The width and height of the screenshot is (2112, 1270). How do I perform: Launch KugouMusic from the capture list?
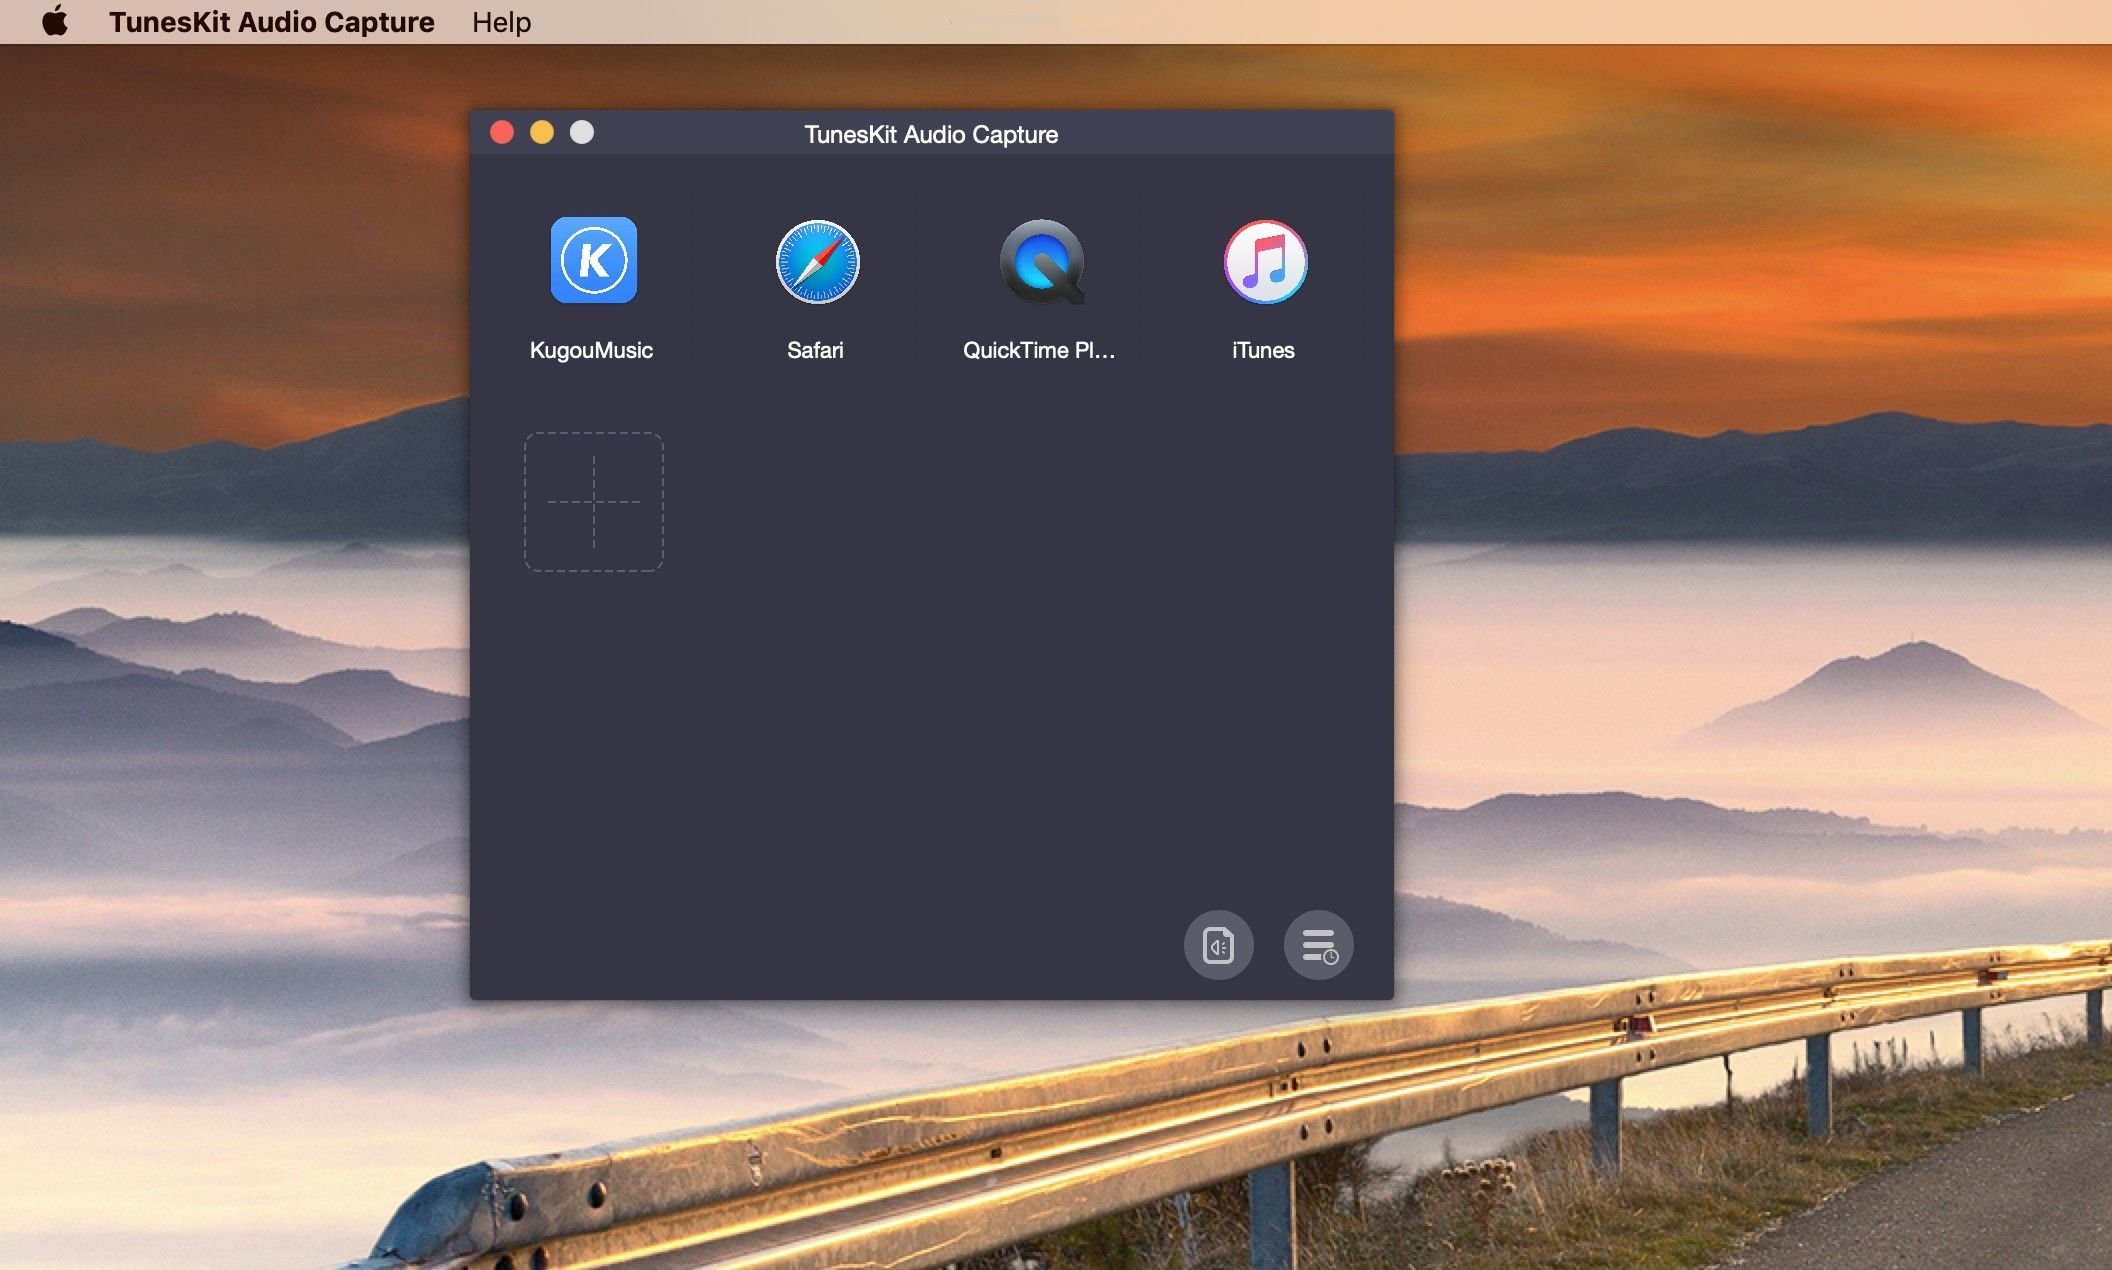click(593, 260)
